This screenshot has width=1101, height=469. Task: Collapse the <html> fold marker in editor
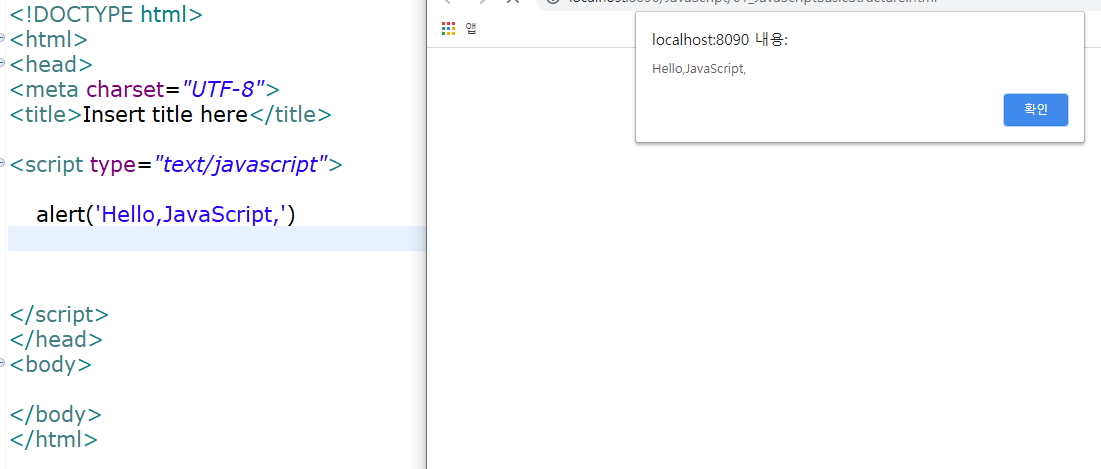click(x=3, y=38)
